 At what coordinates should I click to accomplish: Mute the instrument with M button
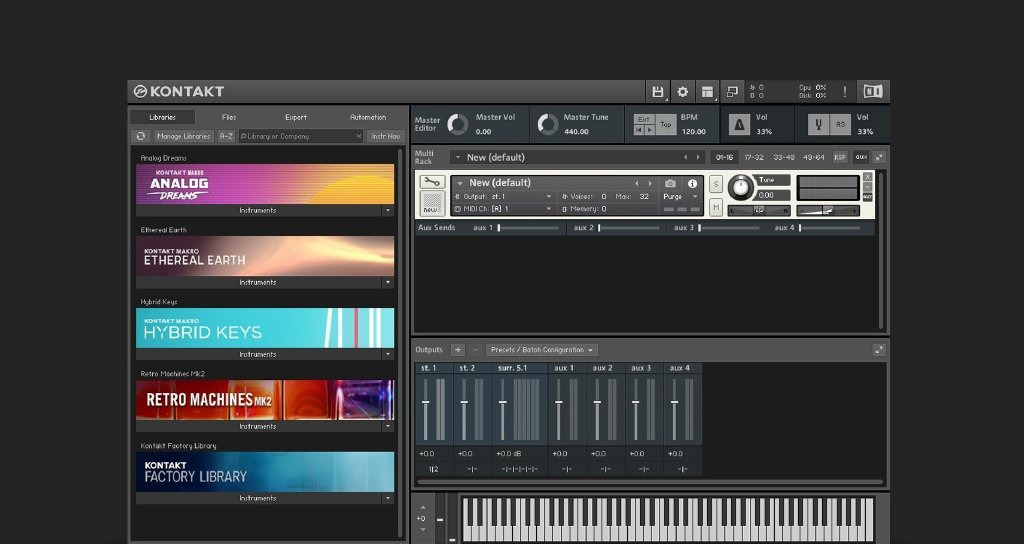tap(716, 208)
